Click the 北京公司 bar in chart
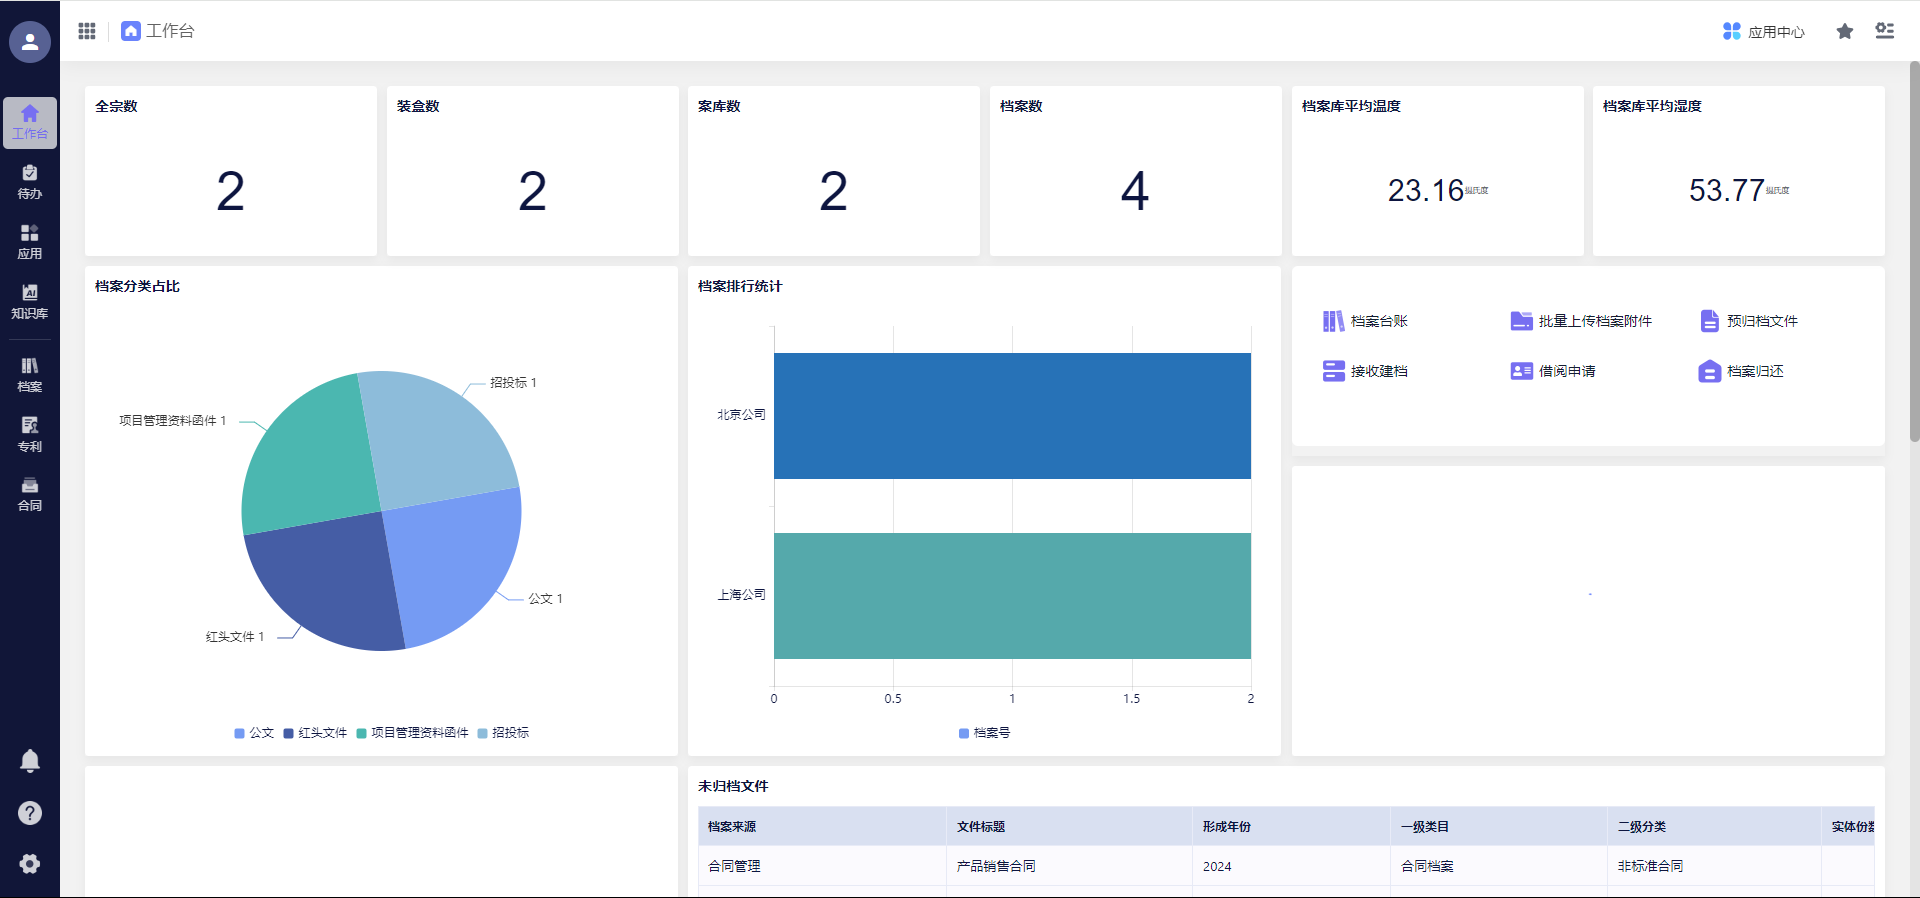The height and width of the screenshot is (898, 1920). (x=1012, y=416)
